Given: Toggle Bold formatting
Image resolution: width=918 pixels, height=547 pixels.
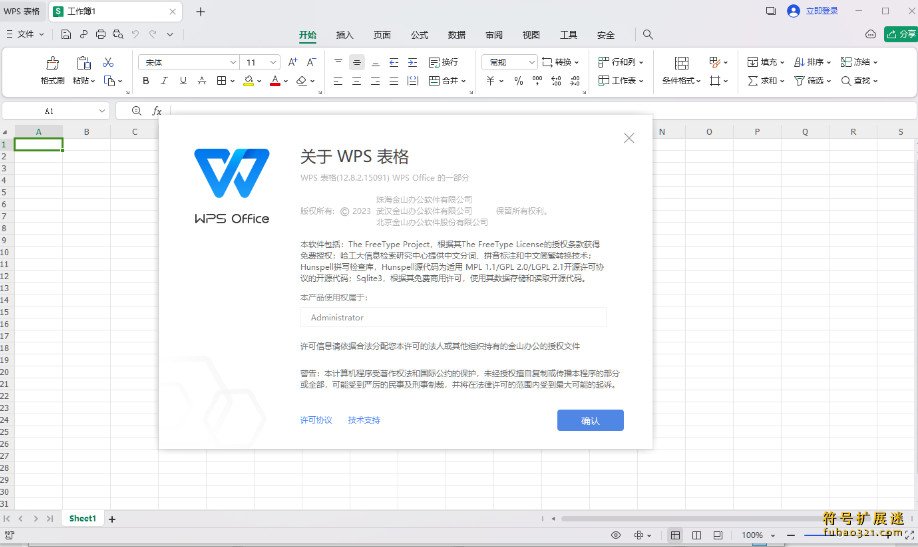Looking at the screenshot, I should click(x=146, y=81).
